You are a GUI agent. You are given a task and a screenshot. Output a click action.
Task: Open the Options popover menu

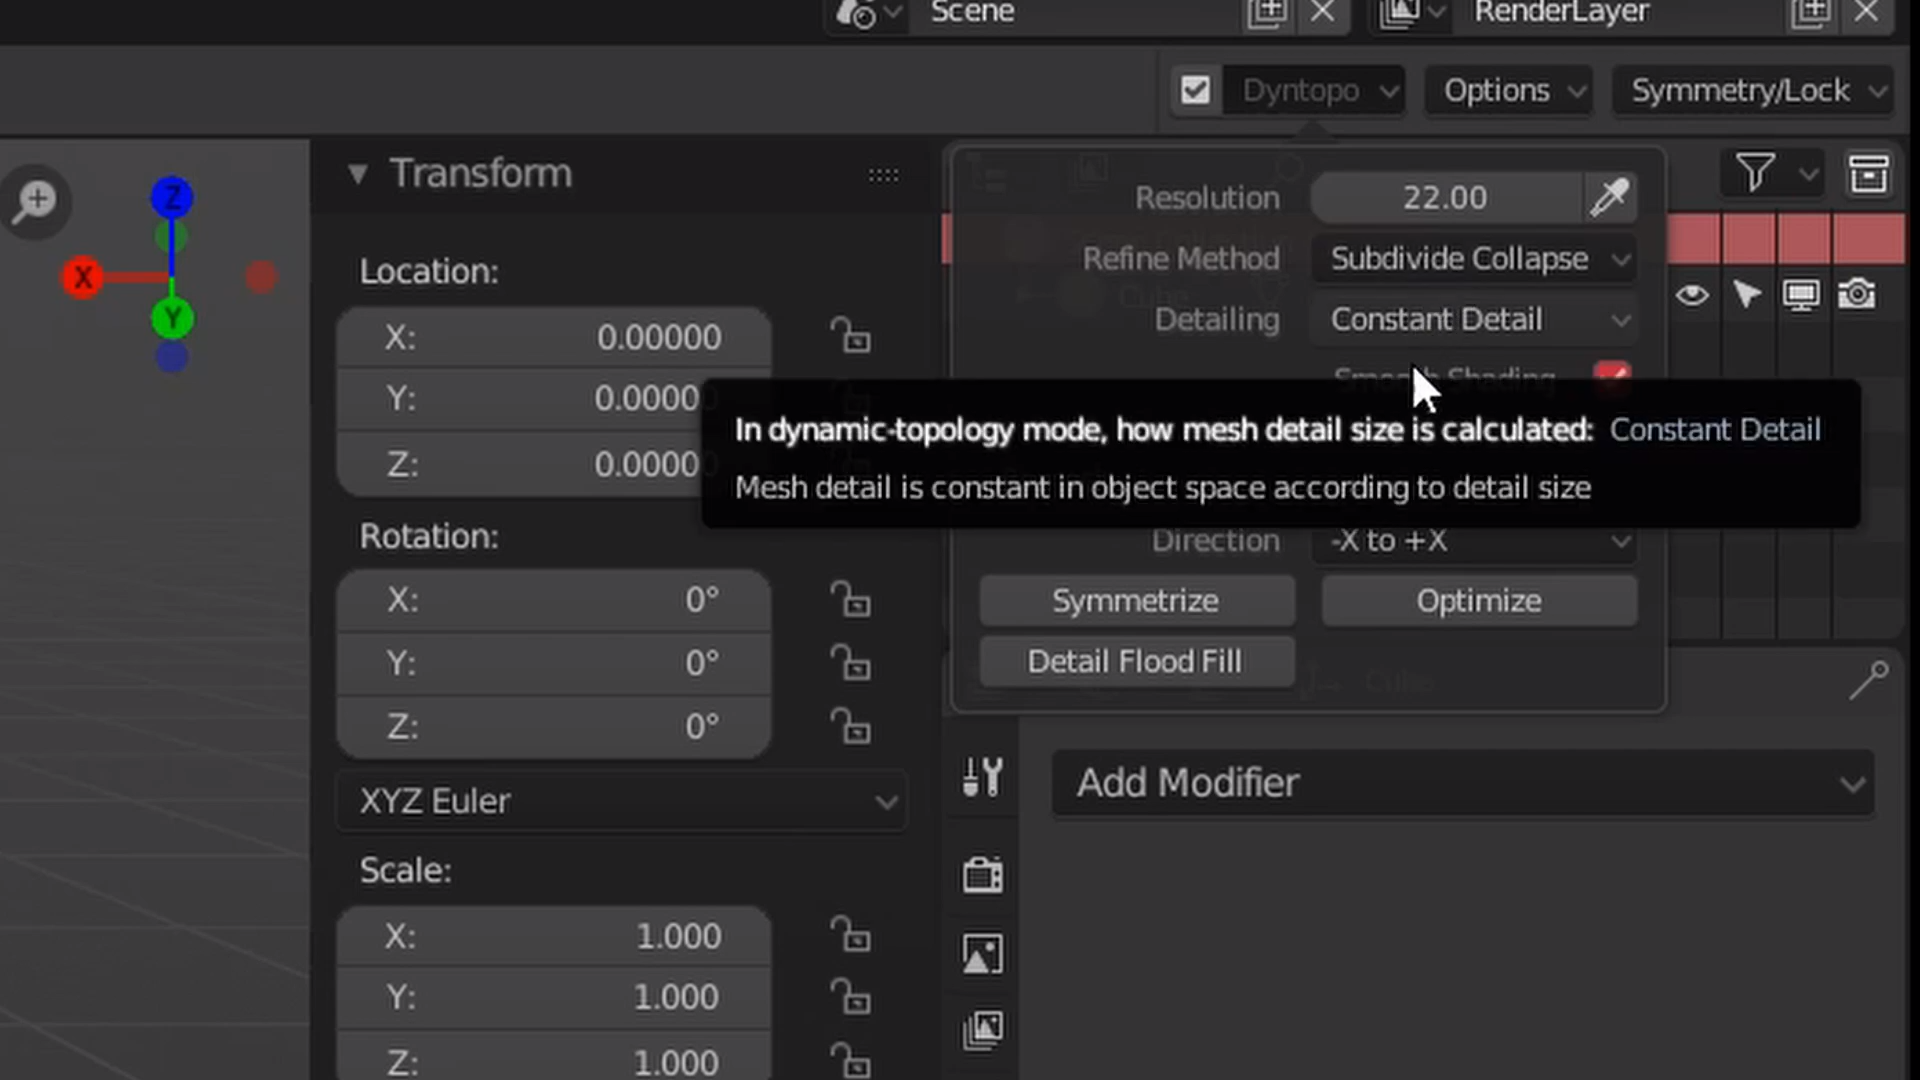coord(1508,91)
